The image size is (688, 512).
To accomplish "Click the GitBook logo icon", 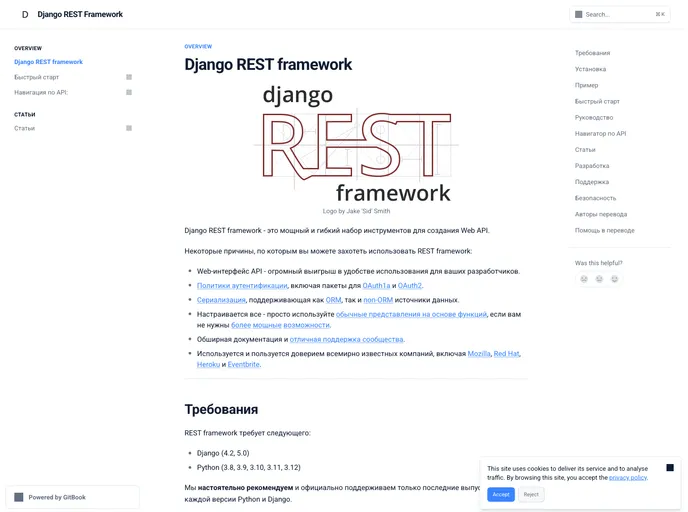I will [x=19, y=497].
